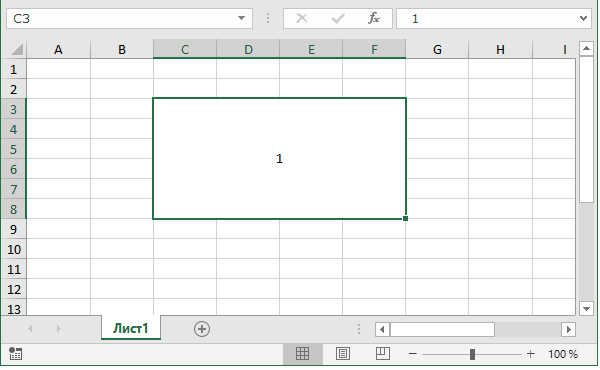Click the macro recording status bar icon
The width and height of the screenshot is (600, 370).
click(15, 354)
